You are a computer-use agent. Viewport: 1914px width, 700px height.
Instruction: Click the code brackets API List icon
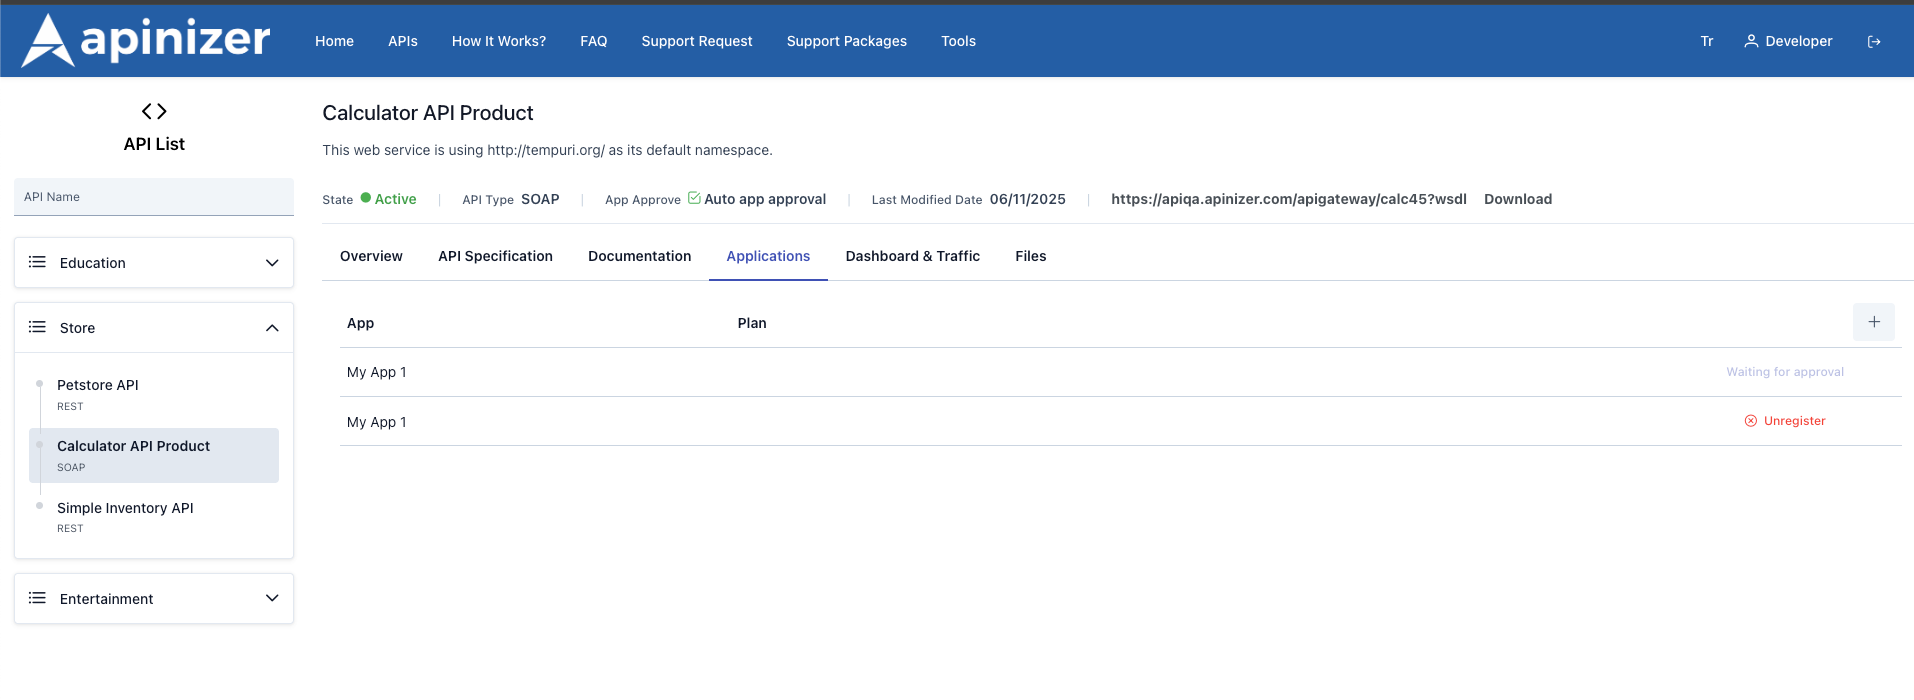(x=154, y=111)
